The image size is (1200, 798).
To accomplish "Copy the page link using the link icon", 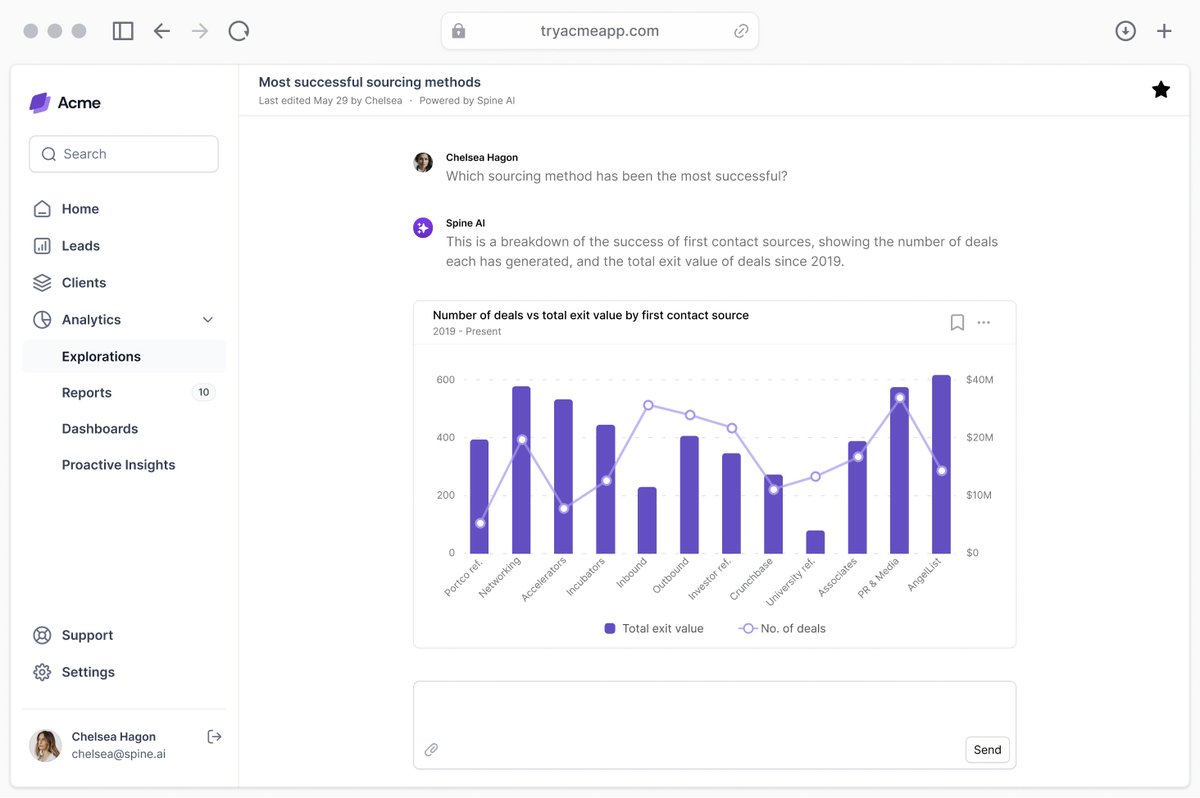I will click(741, 31).
